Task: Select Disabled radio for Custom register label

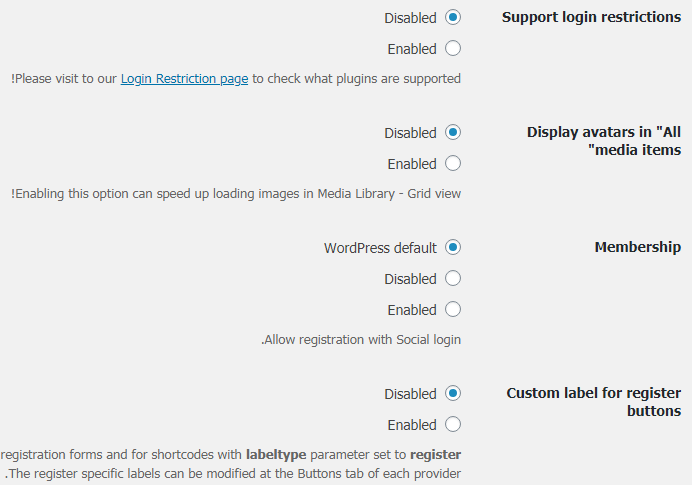Action: point(453,394)
